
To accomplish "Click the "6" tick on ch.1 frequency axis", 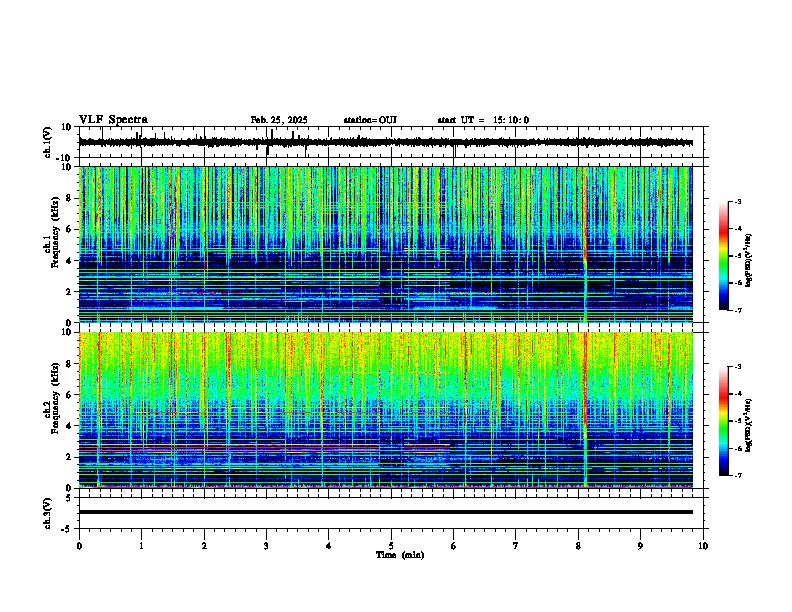I will coord(70,230).
